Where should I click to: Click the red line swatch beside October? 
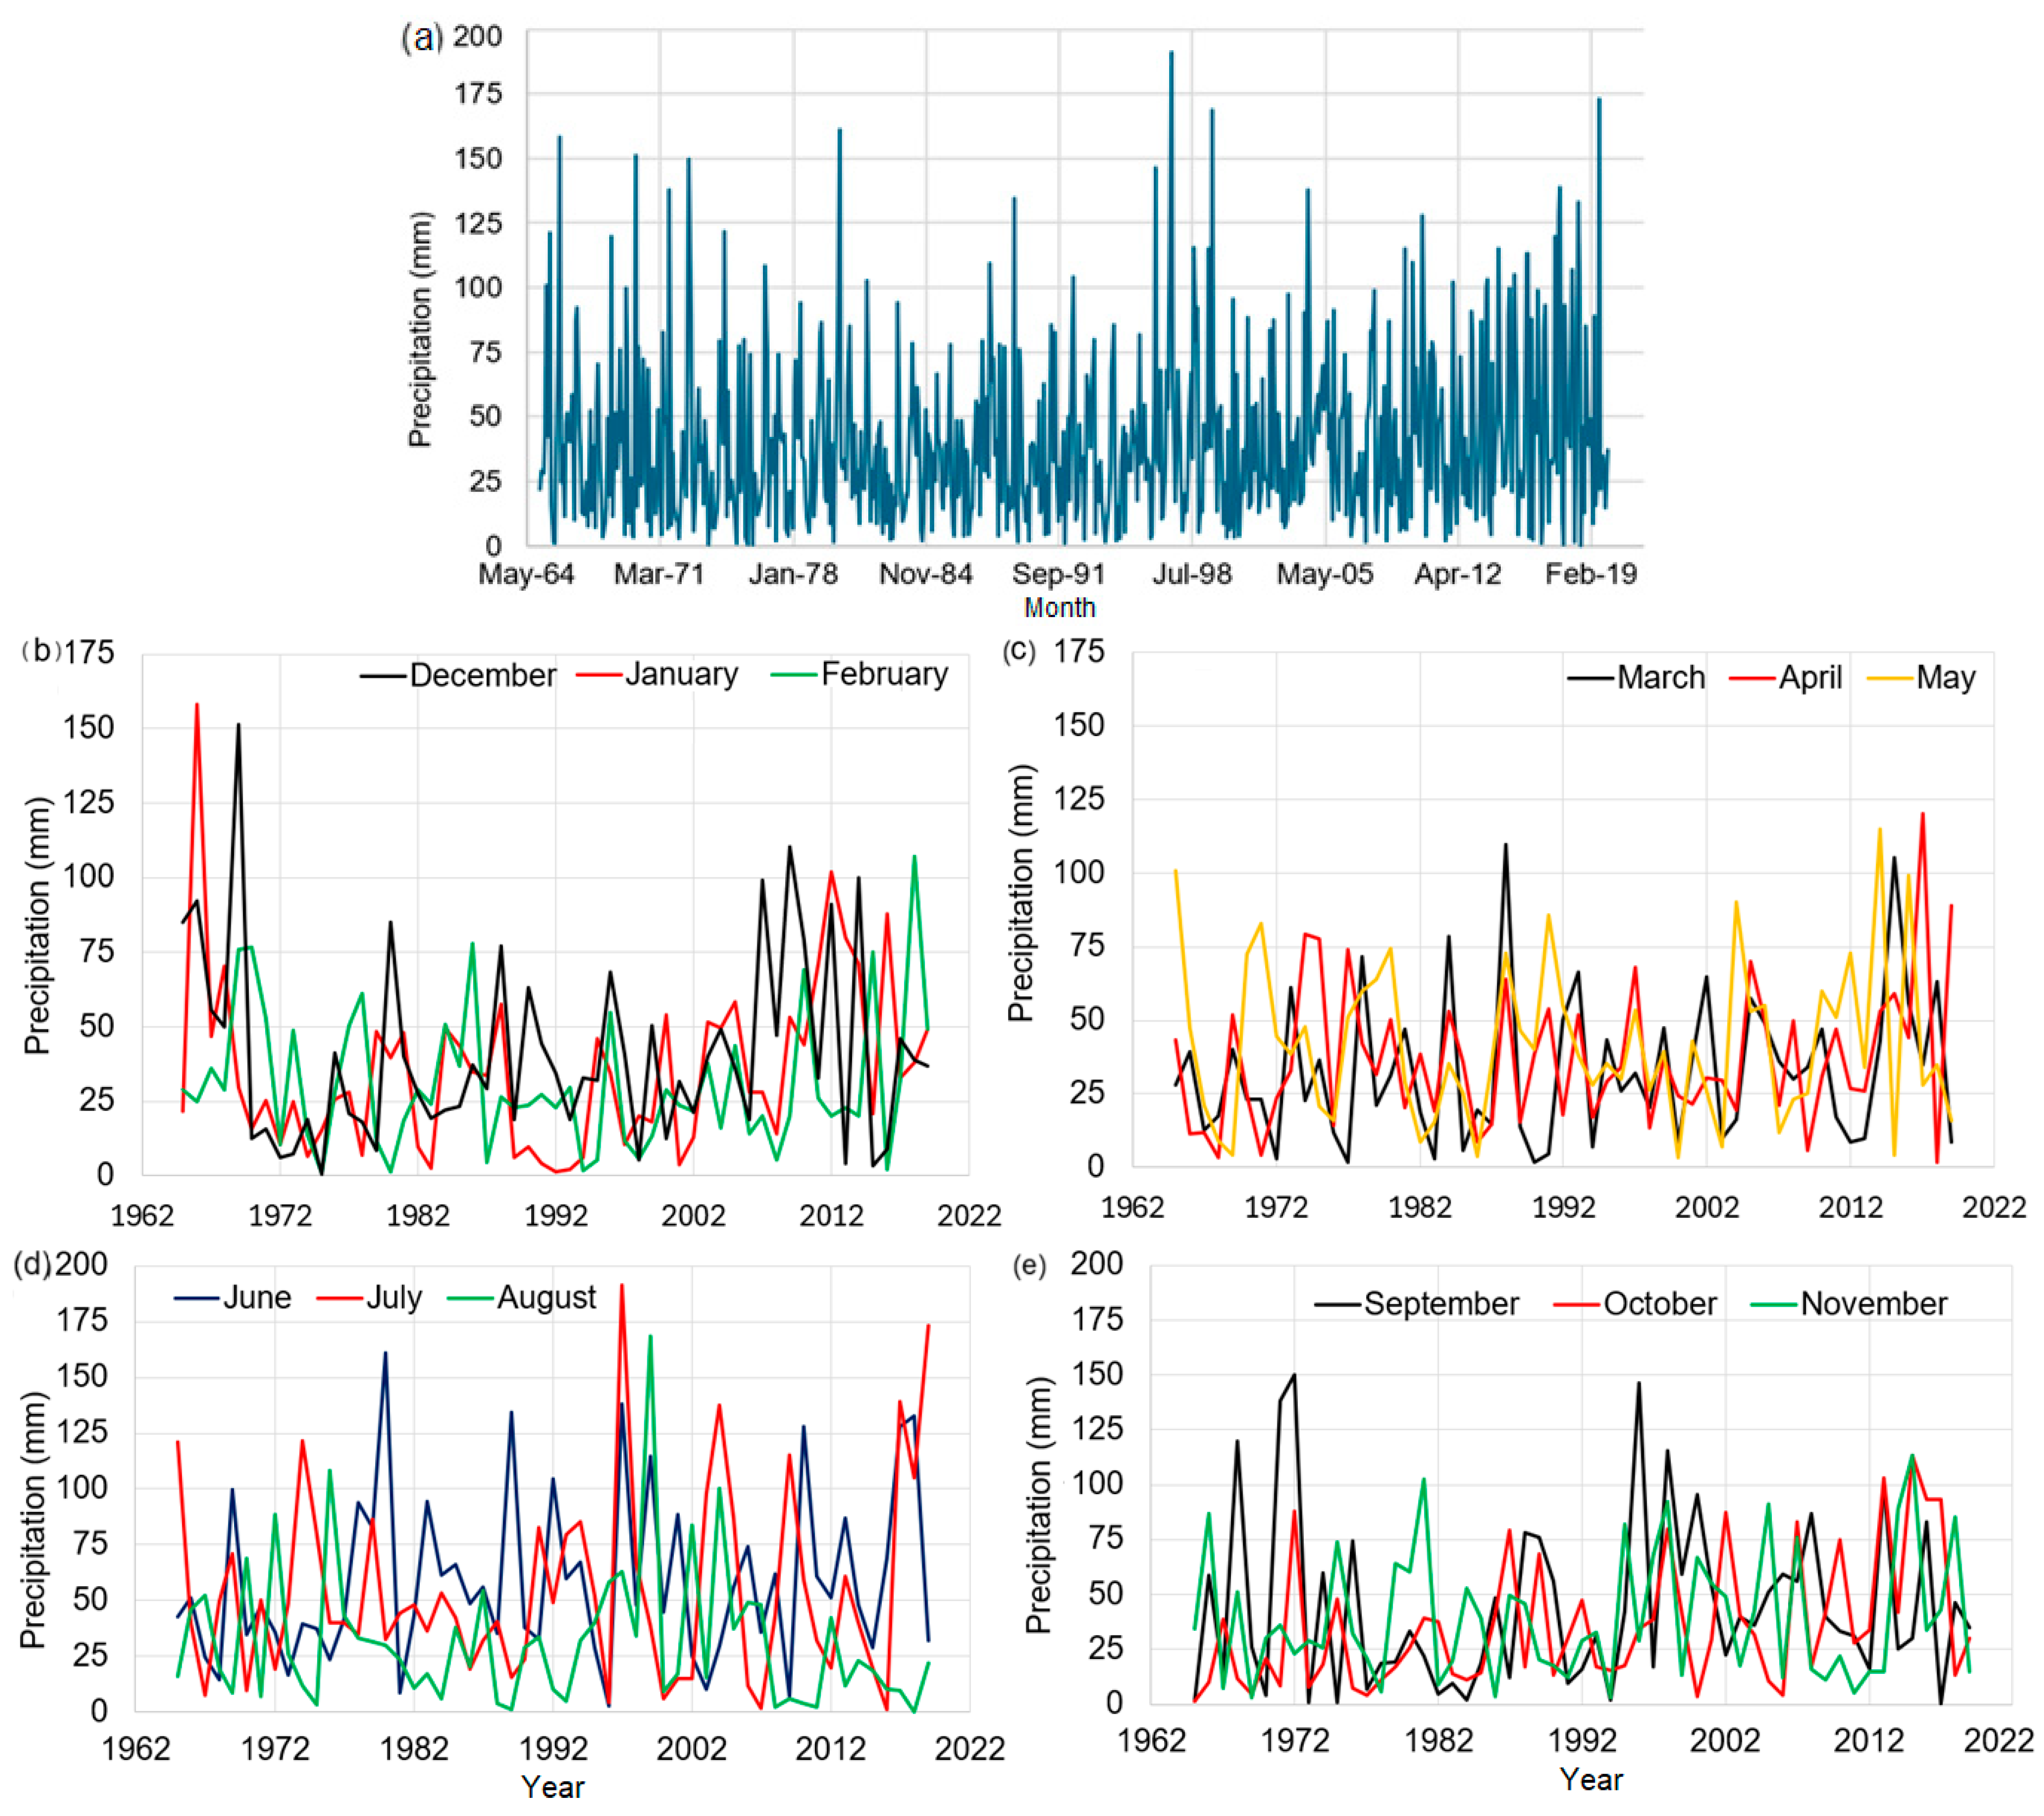[x=1577, y=1304]
